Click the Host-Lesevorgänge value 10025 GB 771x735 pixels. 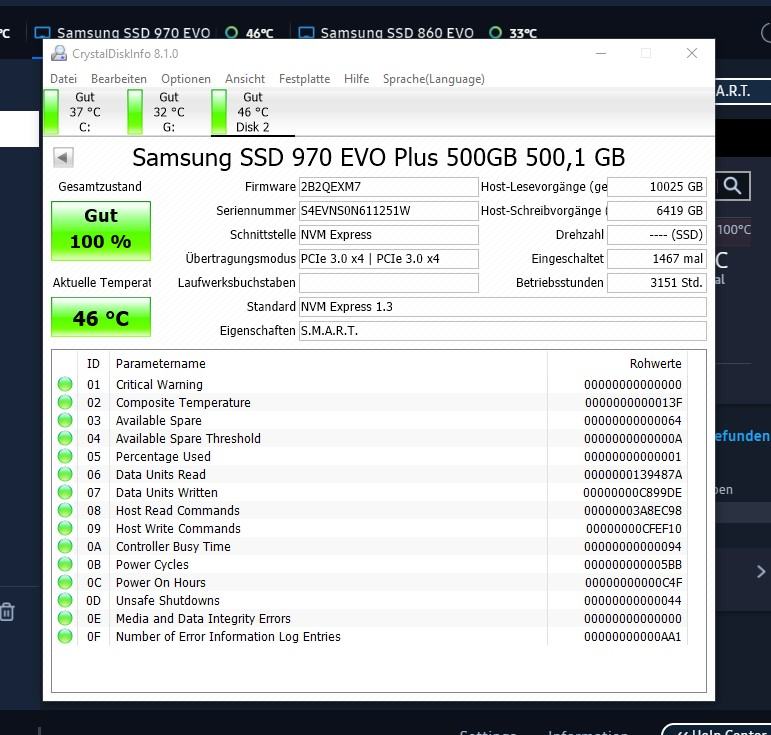pos(657,187)
